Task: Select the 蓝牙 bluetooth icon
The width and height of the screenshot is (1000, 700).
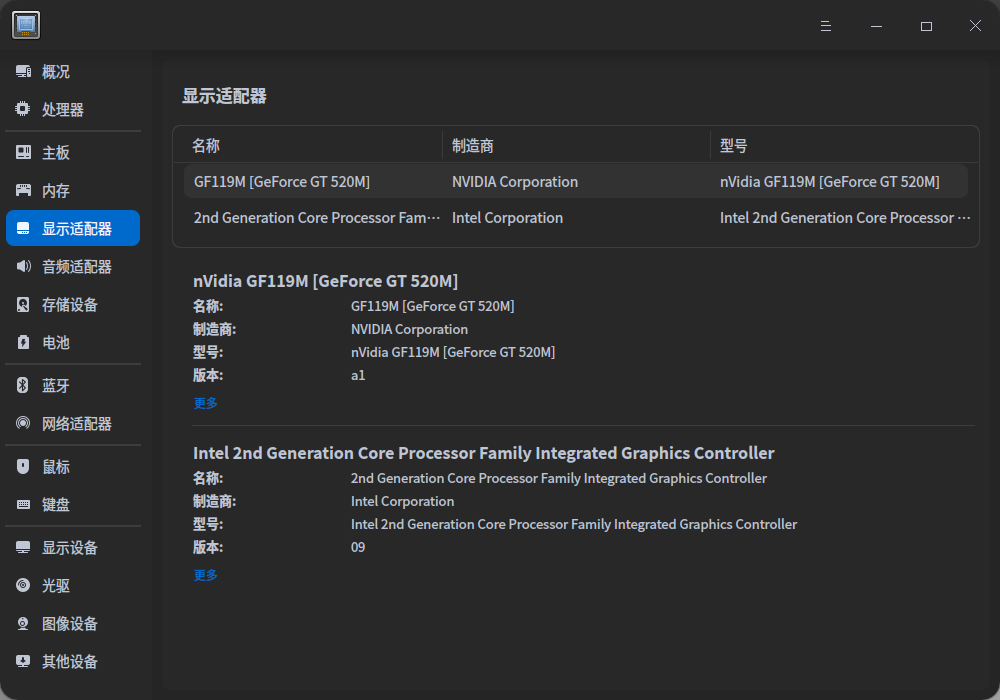Action: pos(23,386)
